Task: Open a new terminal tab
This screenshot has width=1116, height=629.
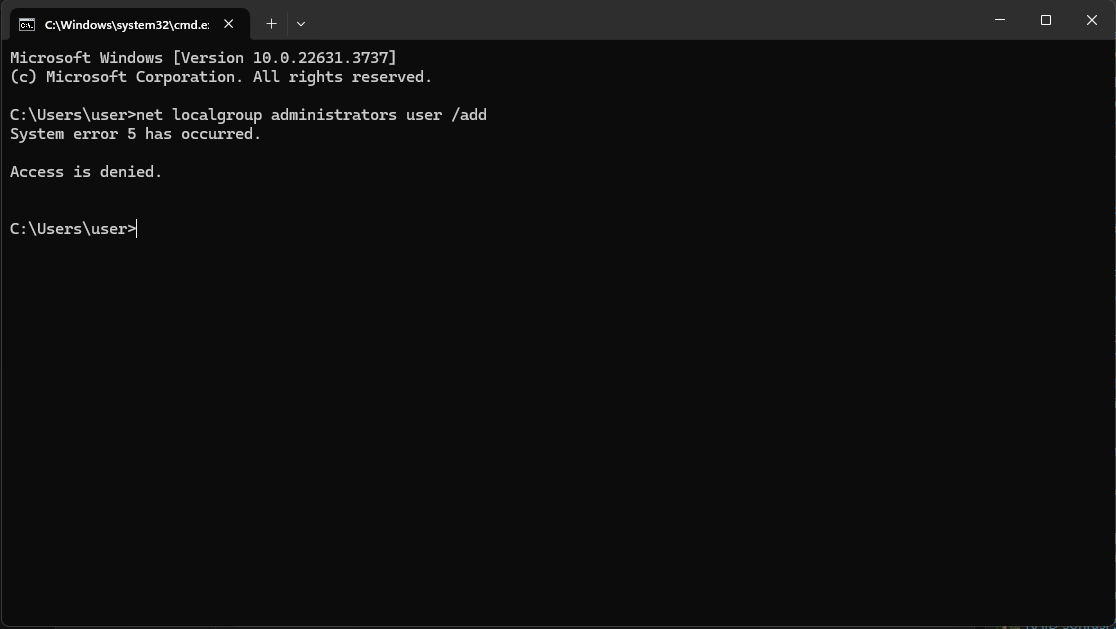Action: 271,23
